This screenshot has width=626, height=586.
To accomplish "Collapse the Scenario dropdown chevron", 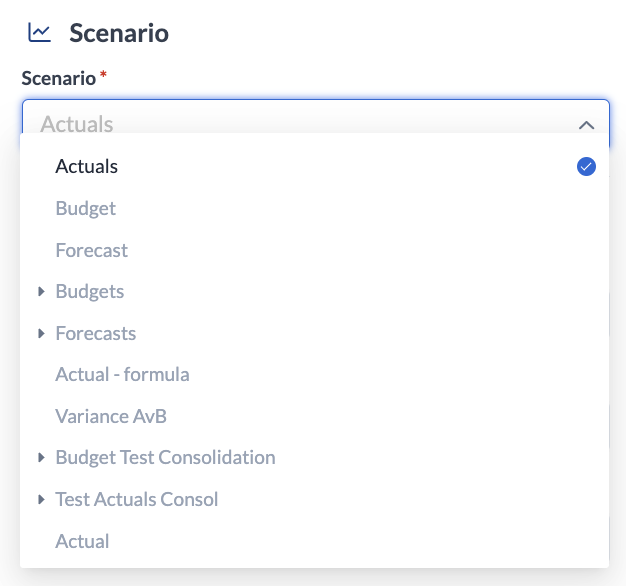I will (587, 125).
